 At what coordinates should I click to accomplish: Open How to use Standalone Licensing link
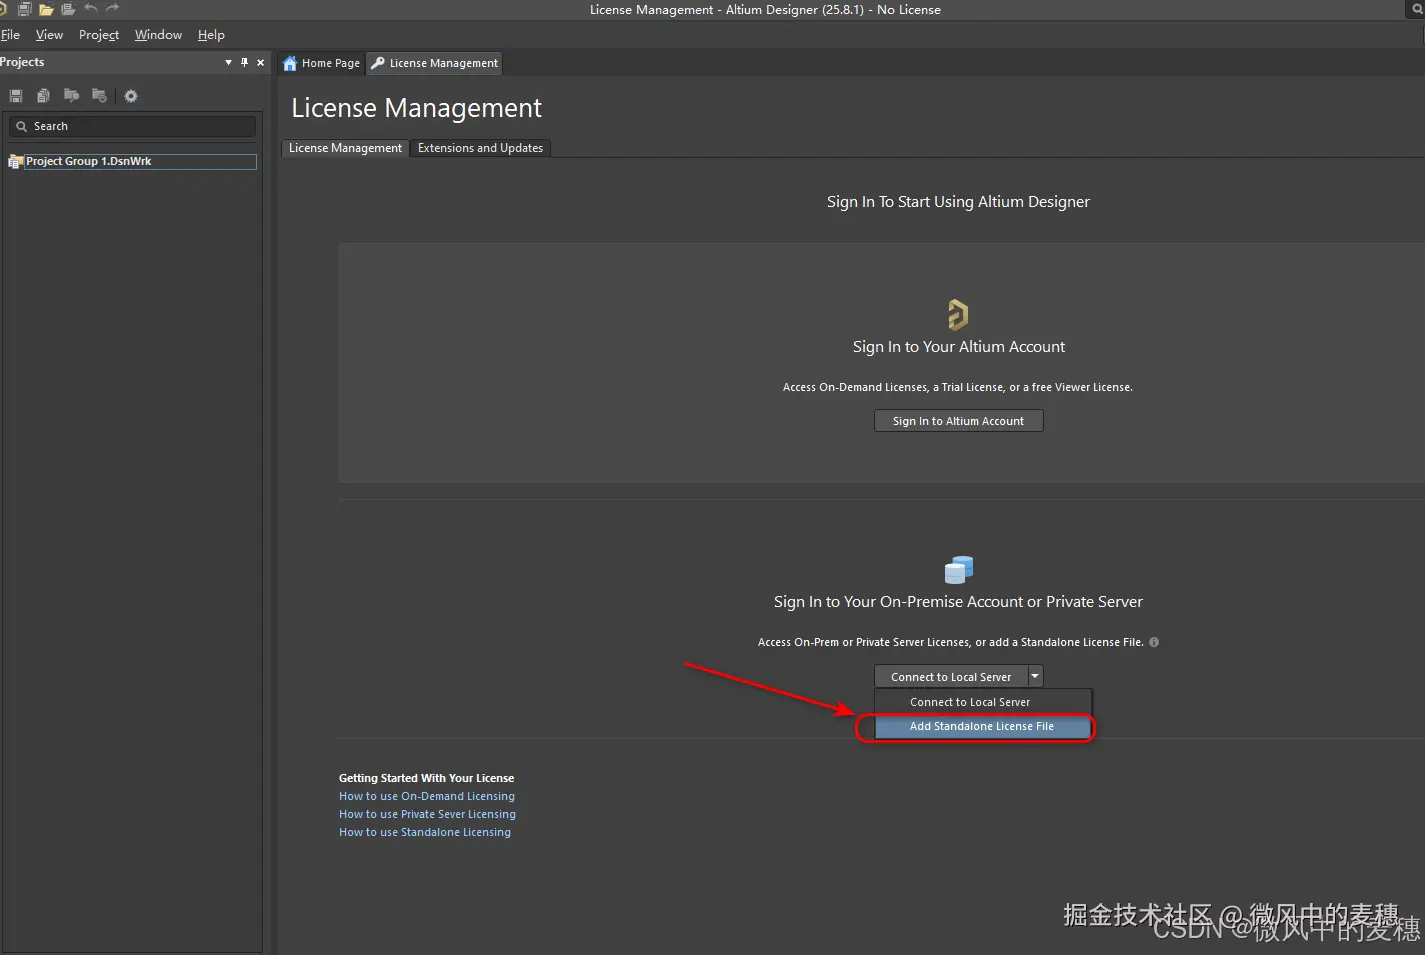425,832
